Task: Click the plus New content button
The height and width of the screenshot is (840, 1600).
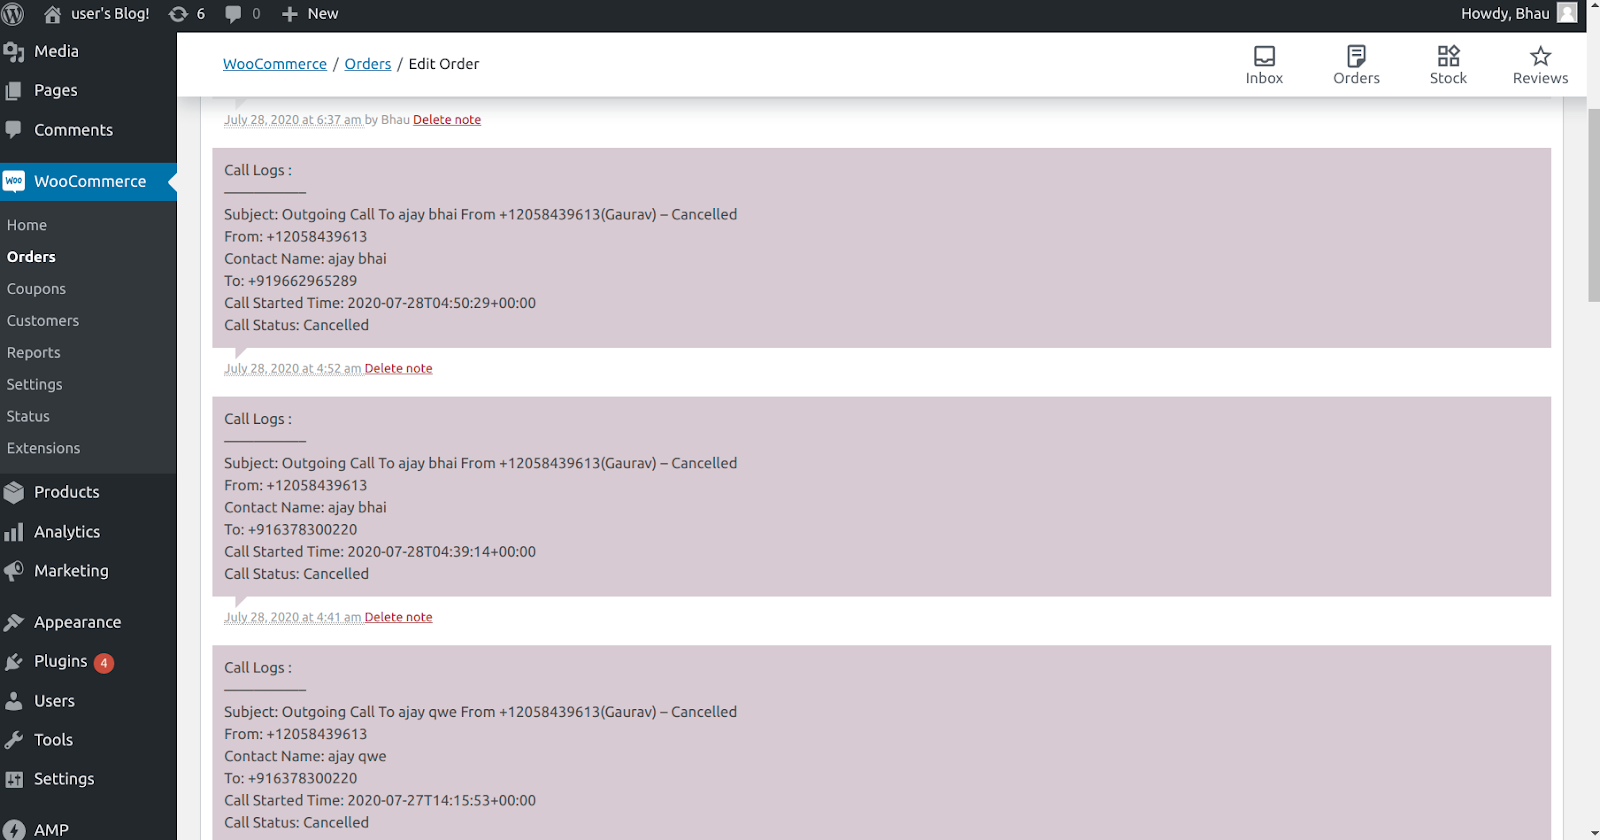Action: 310,14
